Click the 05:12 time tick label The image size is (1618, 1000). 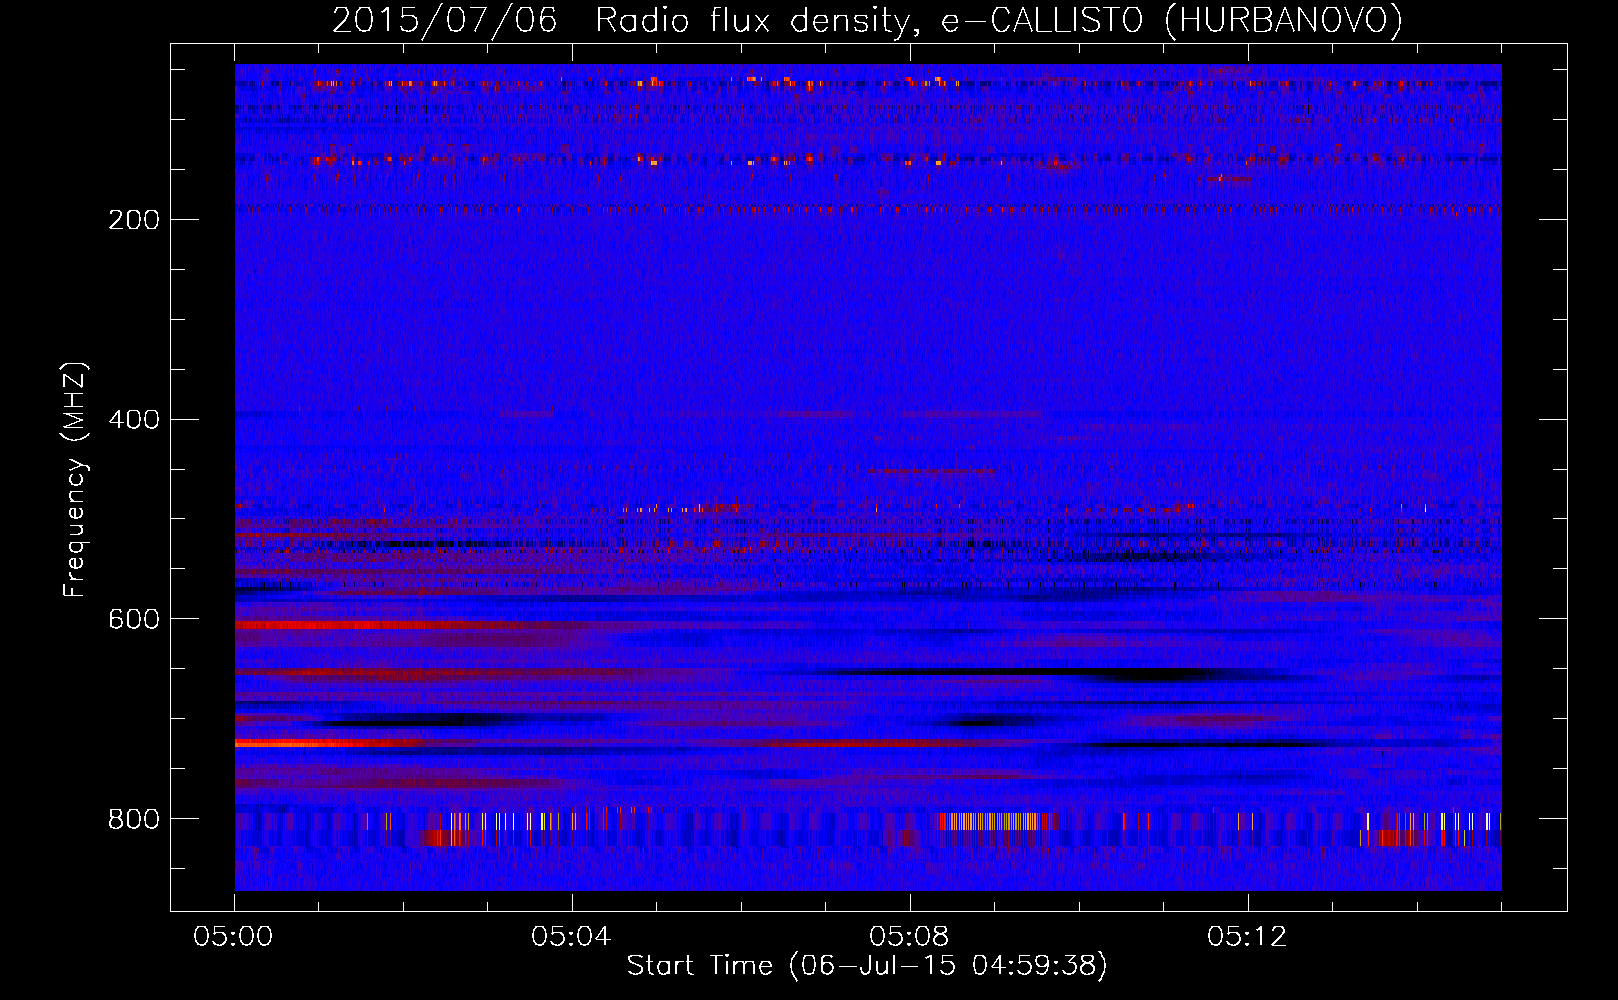pos(1247,937)
